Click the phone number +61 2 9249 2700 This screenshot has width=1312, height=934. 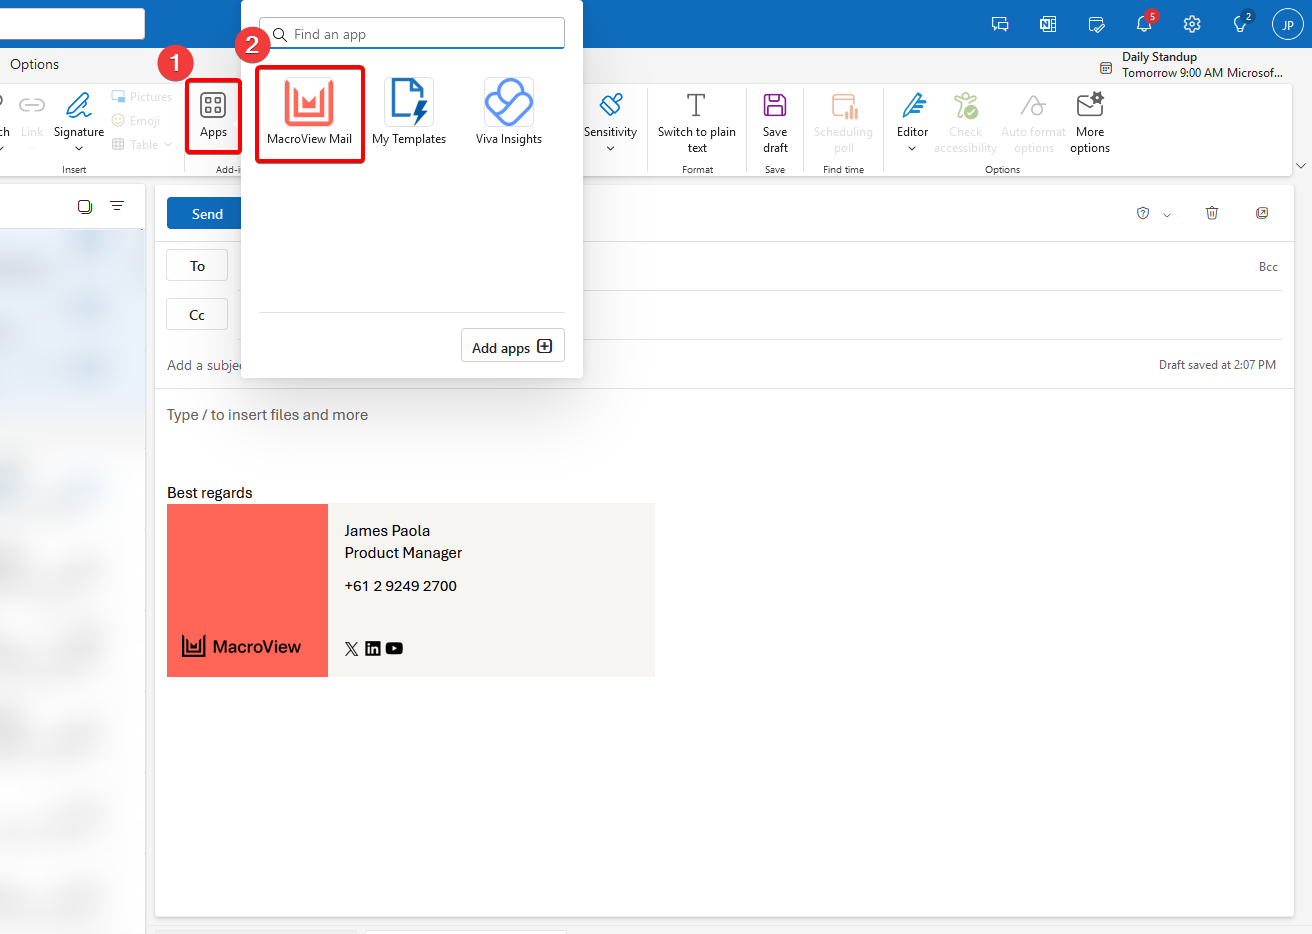(400, 586)
